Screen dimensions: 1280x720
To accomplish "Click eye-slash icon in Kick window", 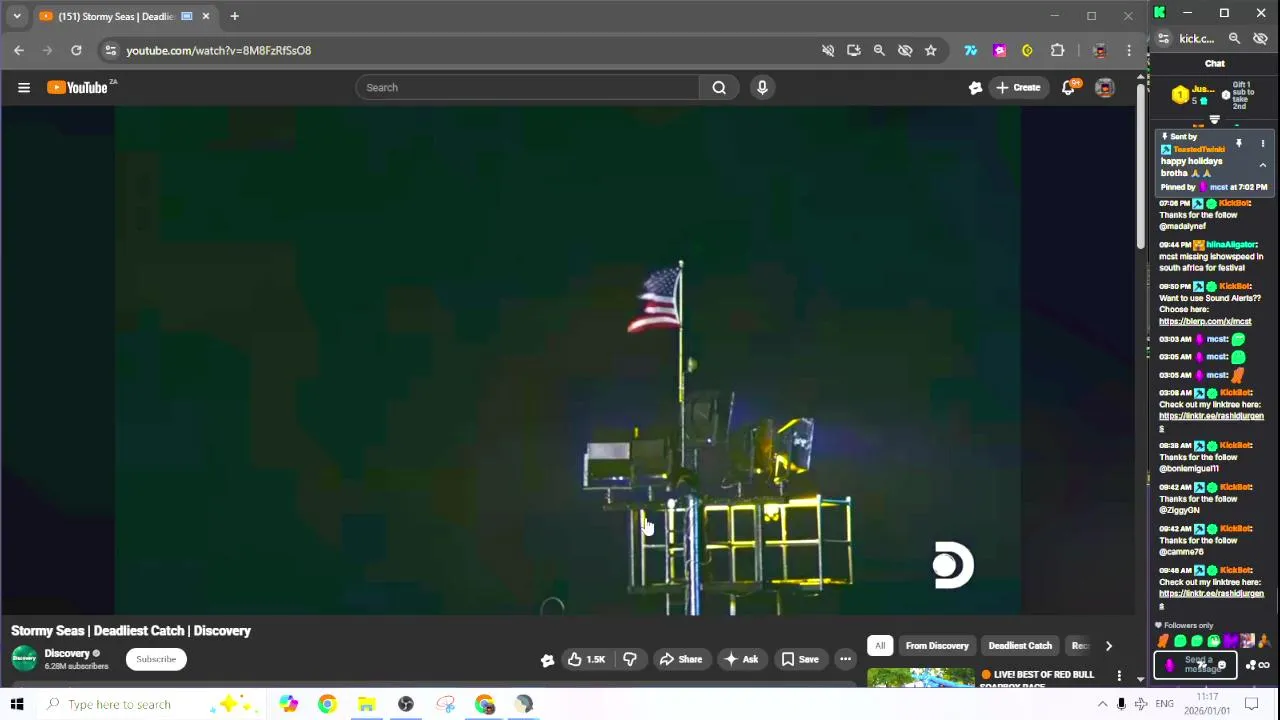I will click(x=1260, y=39).
